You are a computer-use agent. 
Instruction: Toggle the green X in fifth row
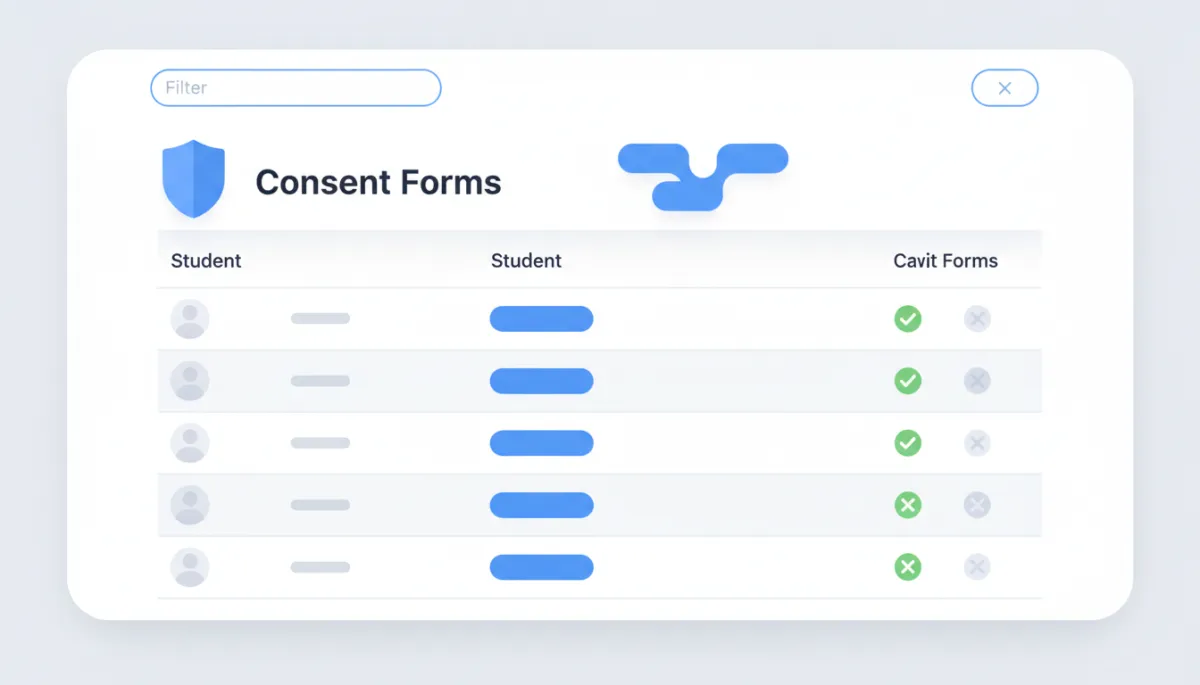[907, 567]
